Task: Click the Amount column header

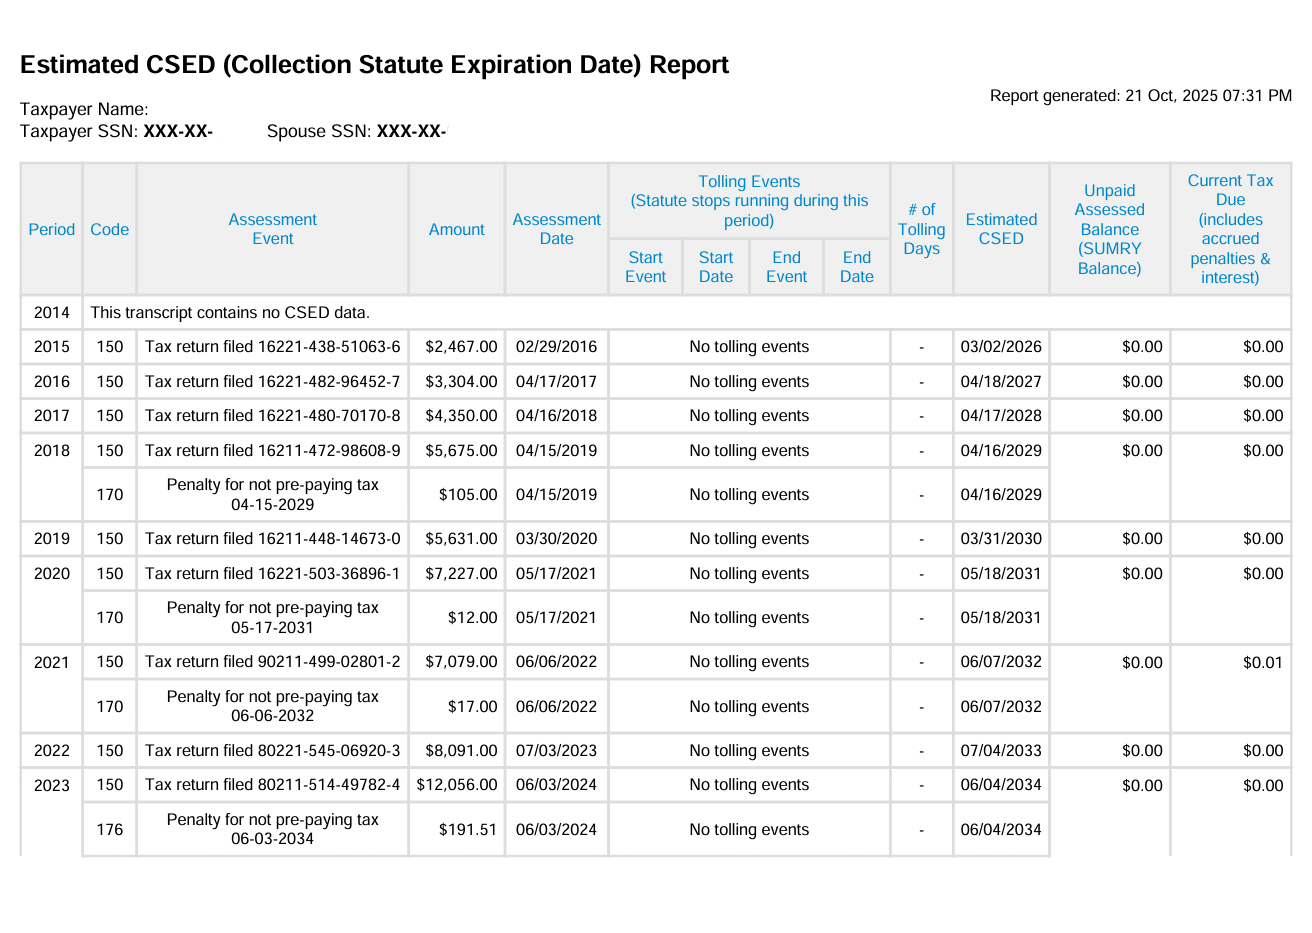Action: 456,229
